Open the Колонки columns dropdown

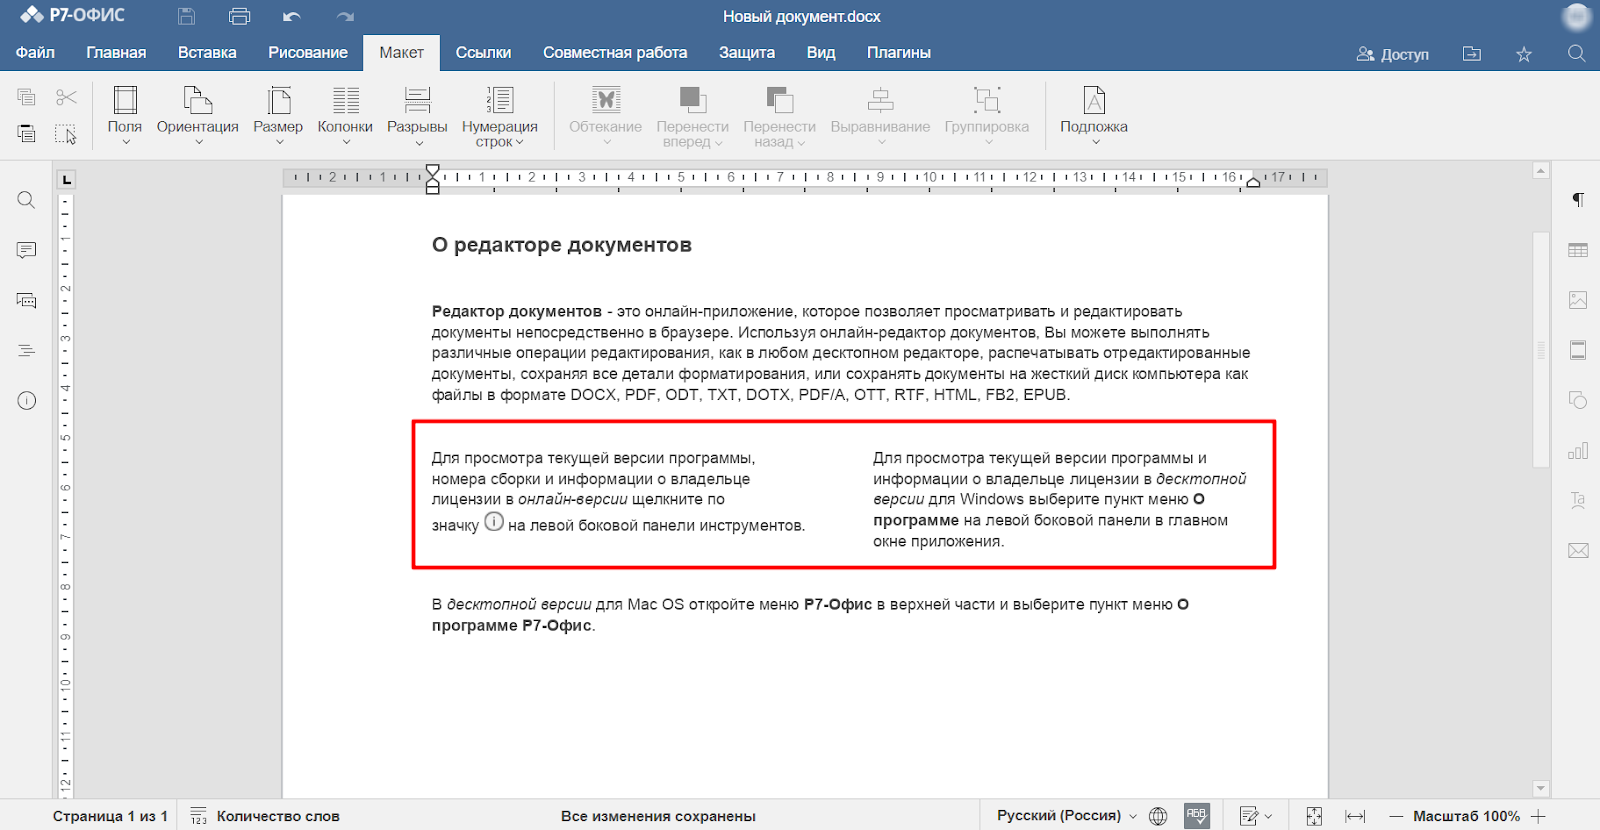(x=345, y=116)
